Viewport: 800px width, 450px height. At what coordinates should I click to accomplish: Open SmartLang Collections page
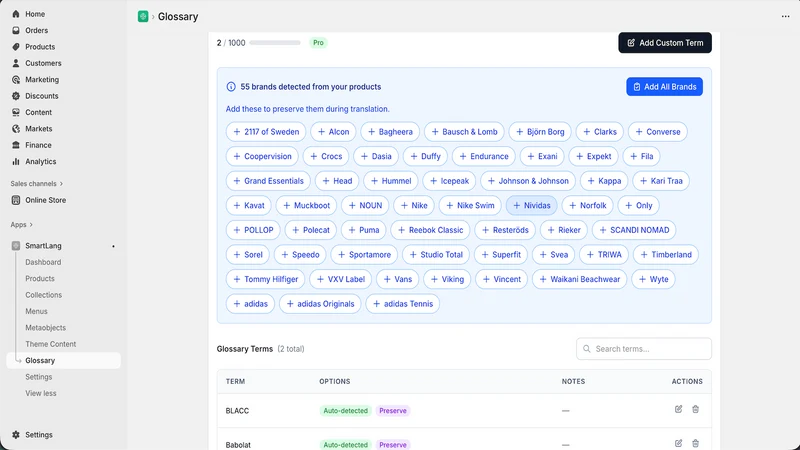point(43,295)
